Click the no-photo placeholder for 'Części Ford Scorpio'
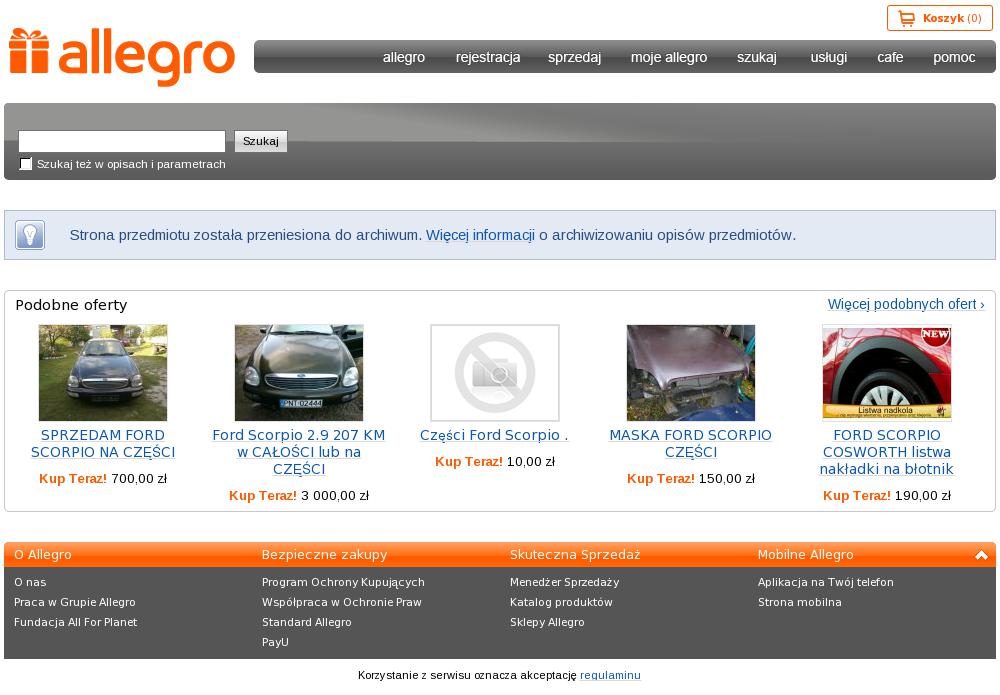 pyautogui.click(x=495, y=372)
